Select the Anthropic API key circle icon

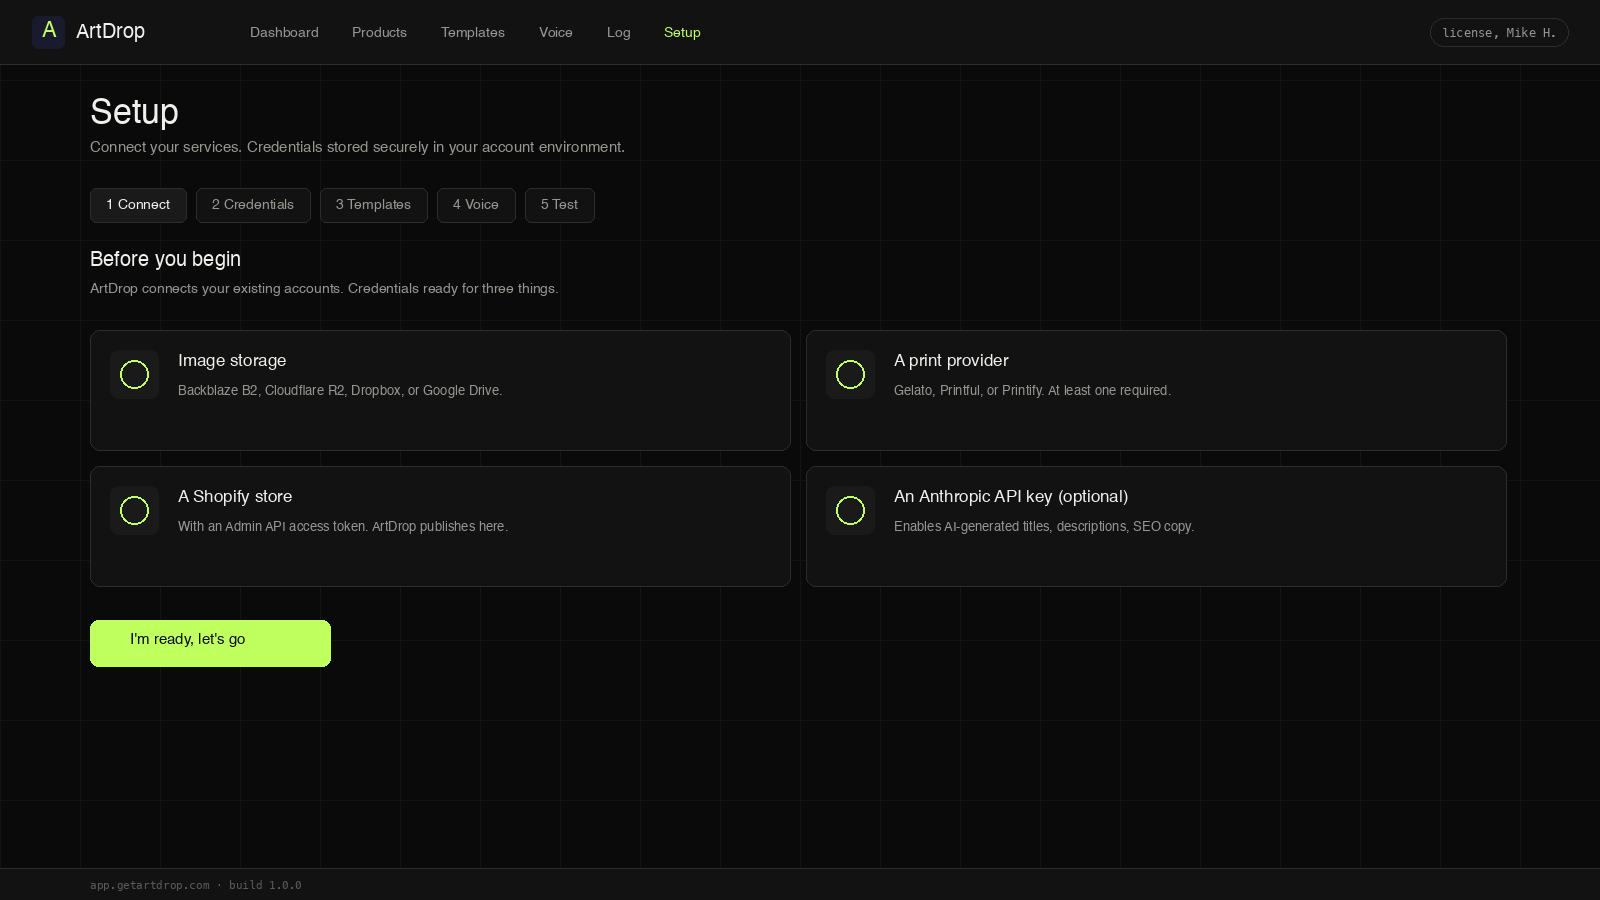pyautogui.click(x=850, y=510)
